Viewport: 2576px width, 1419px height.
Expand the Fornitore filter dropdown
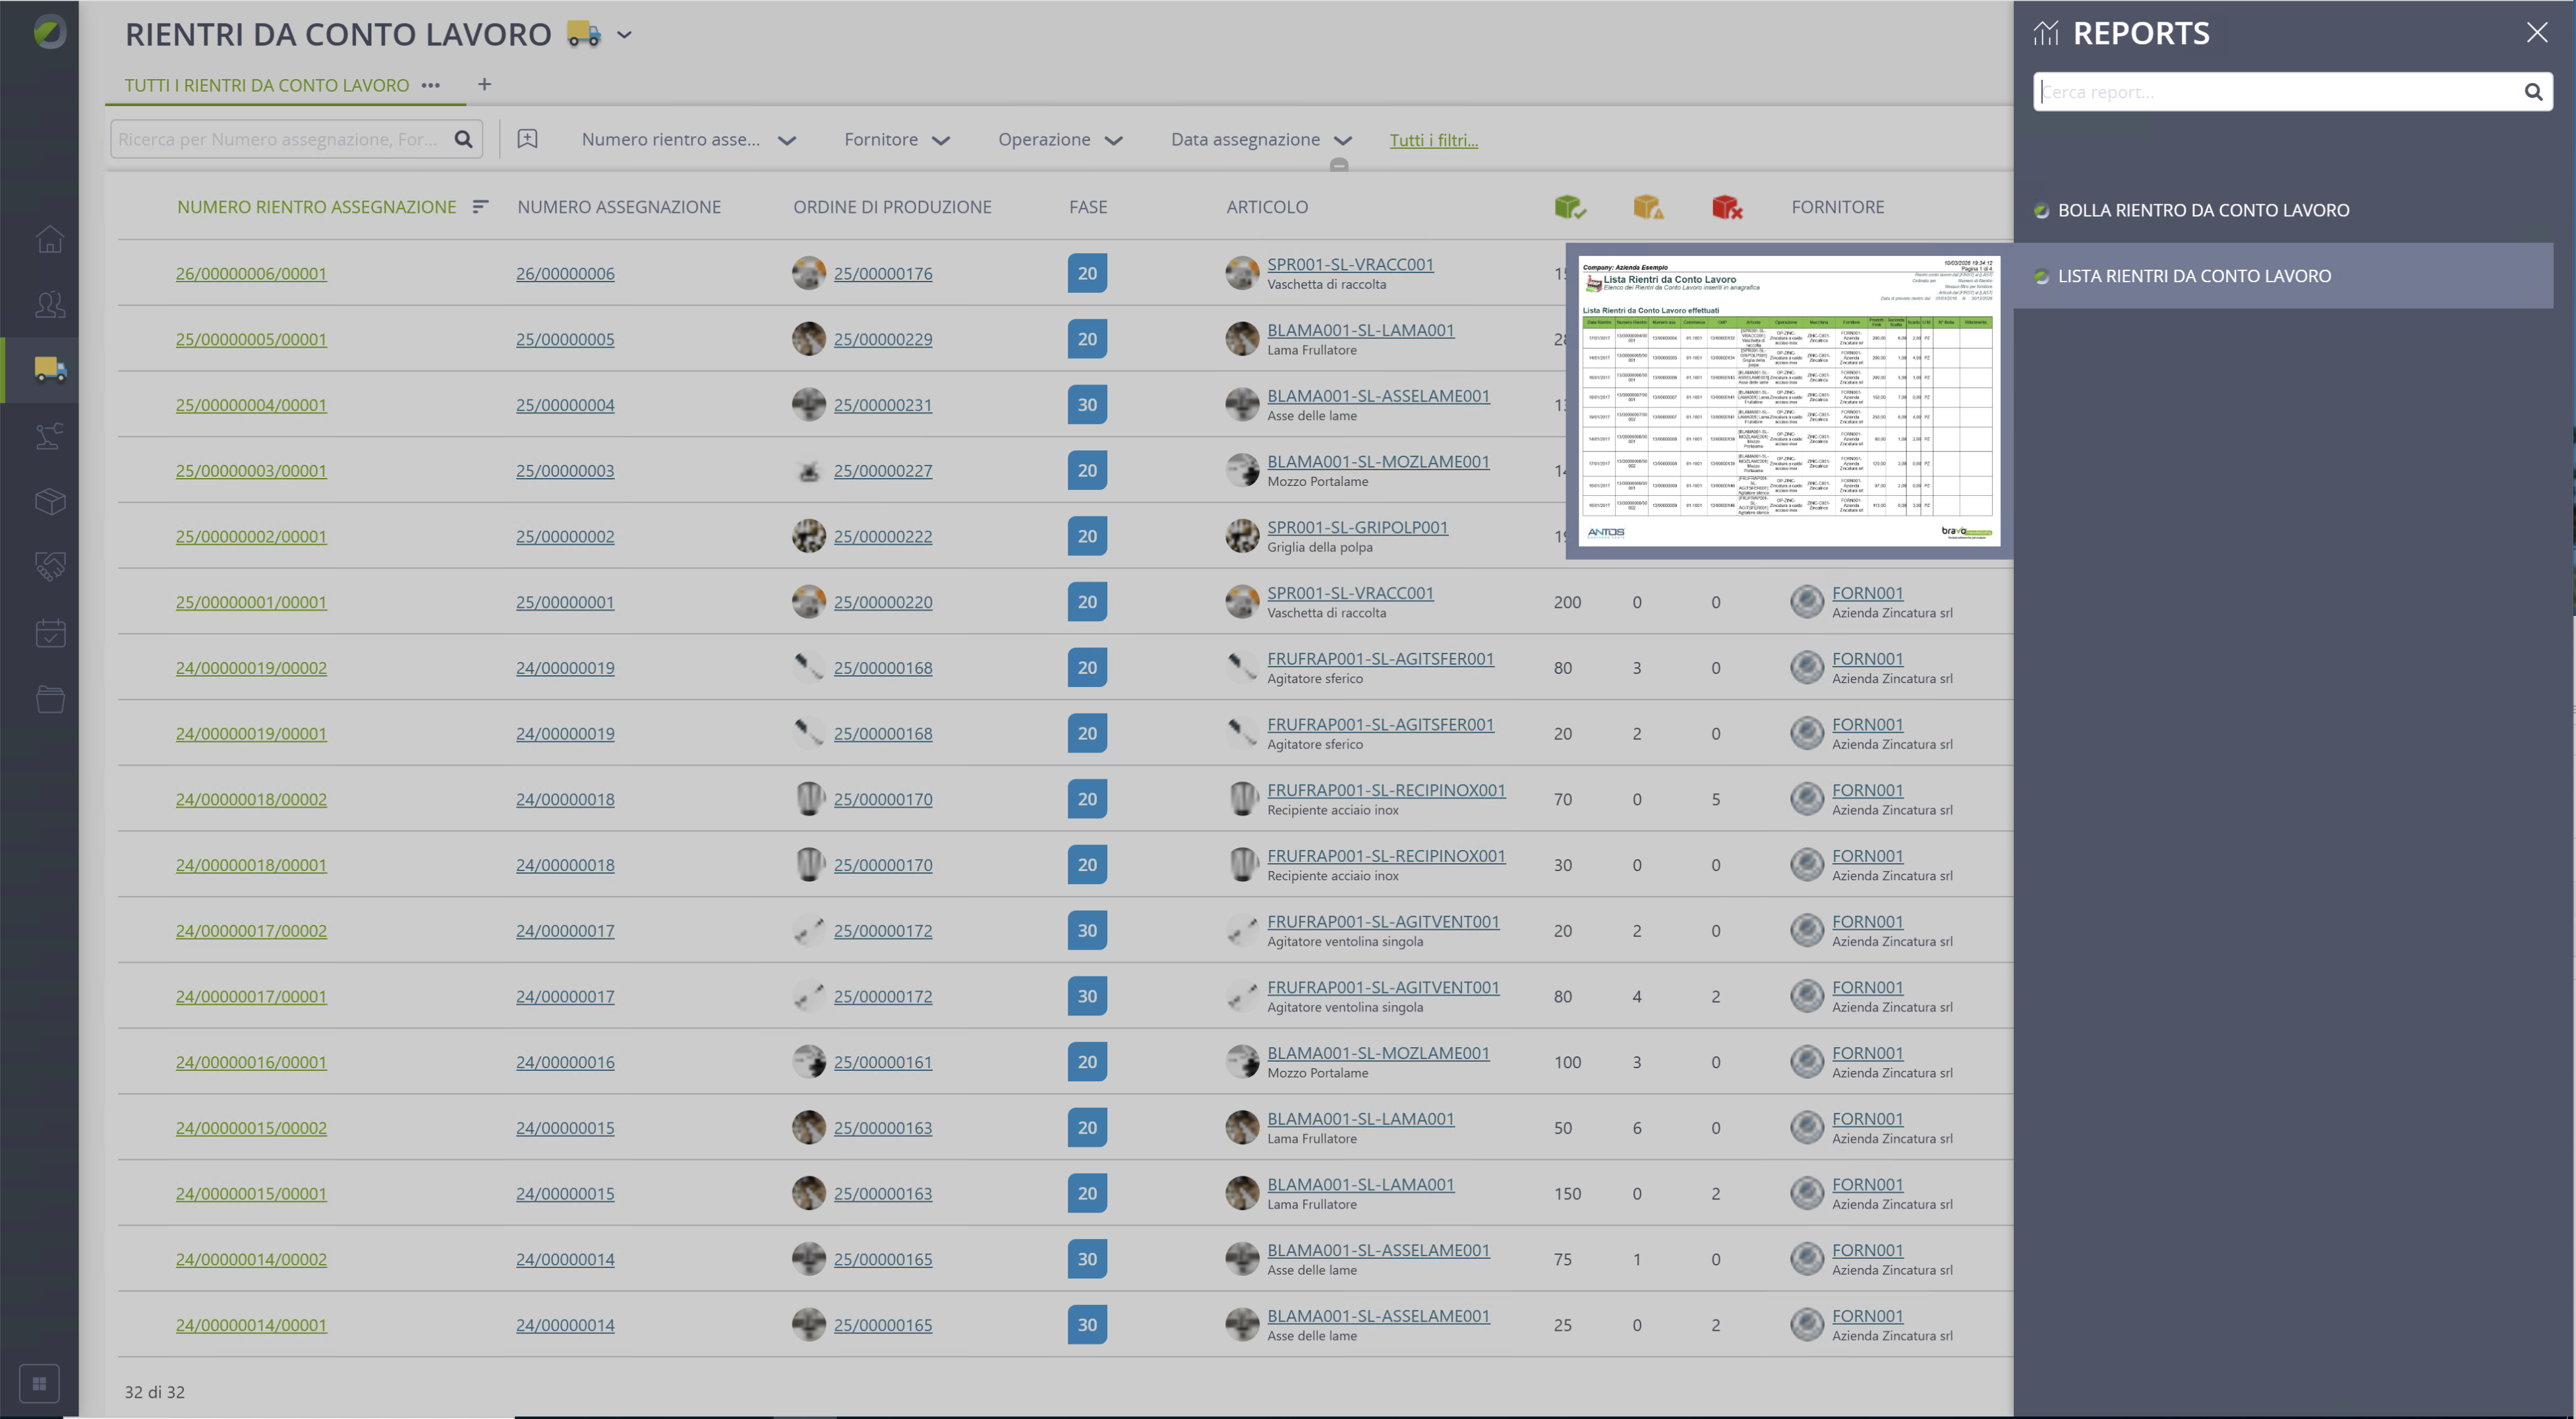pyautogui.click(x=896, y=140)
